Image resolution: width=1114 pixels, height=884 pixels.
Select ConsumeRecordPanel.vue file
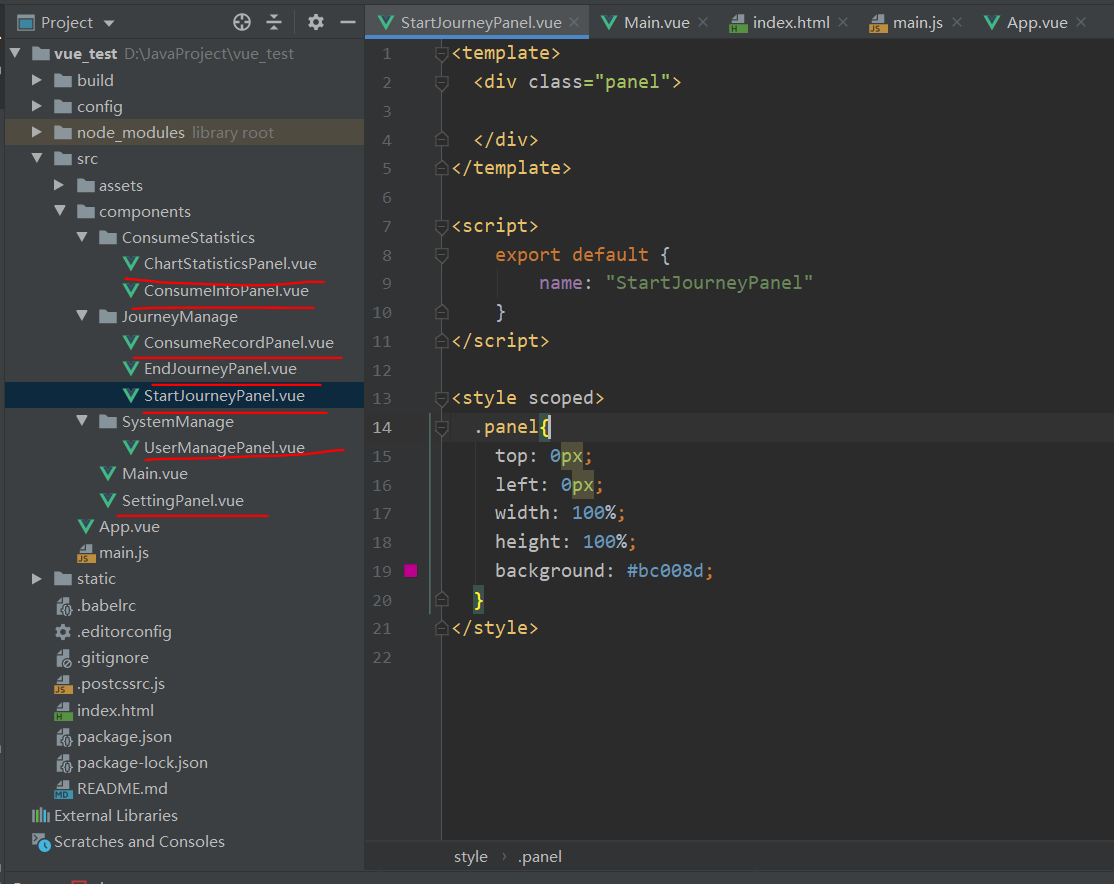tap(239, 343)
